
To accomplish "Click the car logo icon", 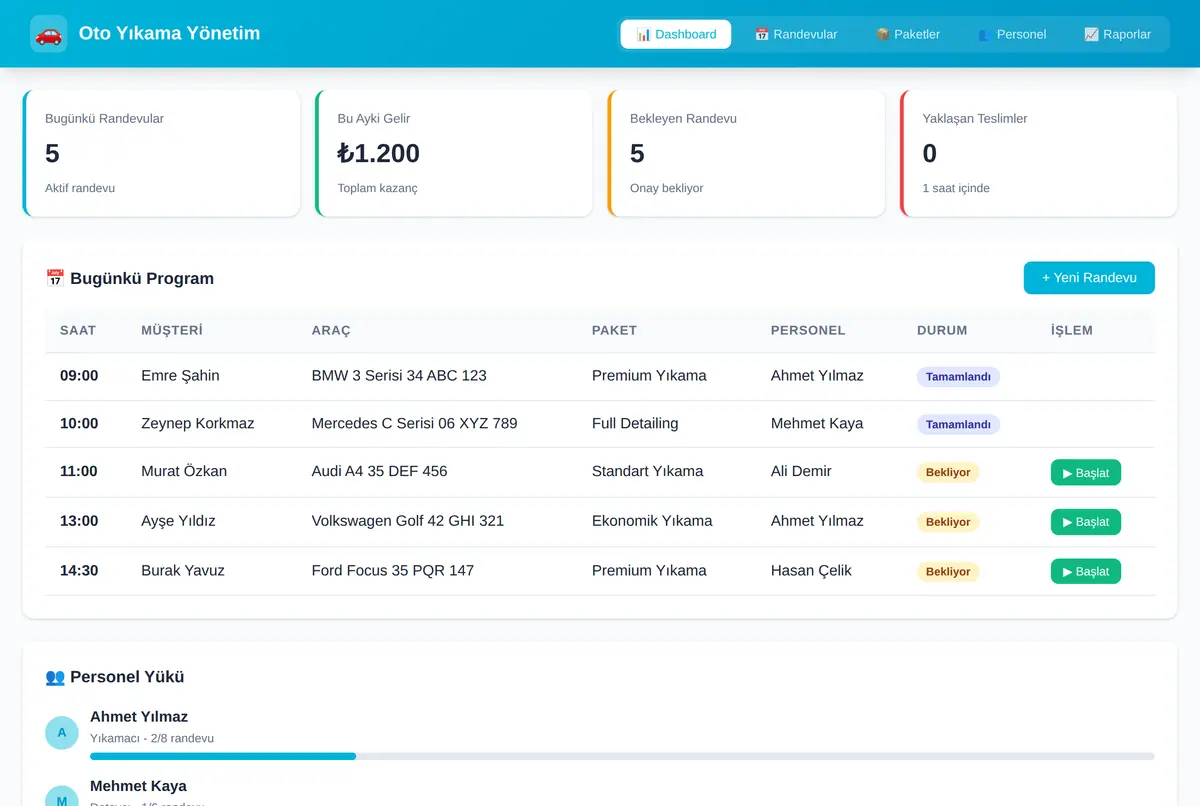I will (x=49, y=34).
